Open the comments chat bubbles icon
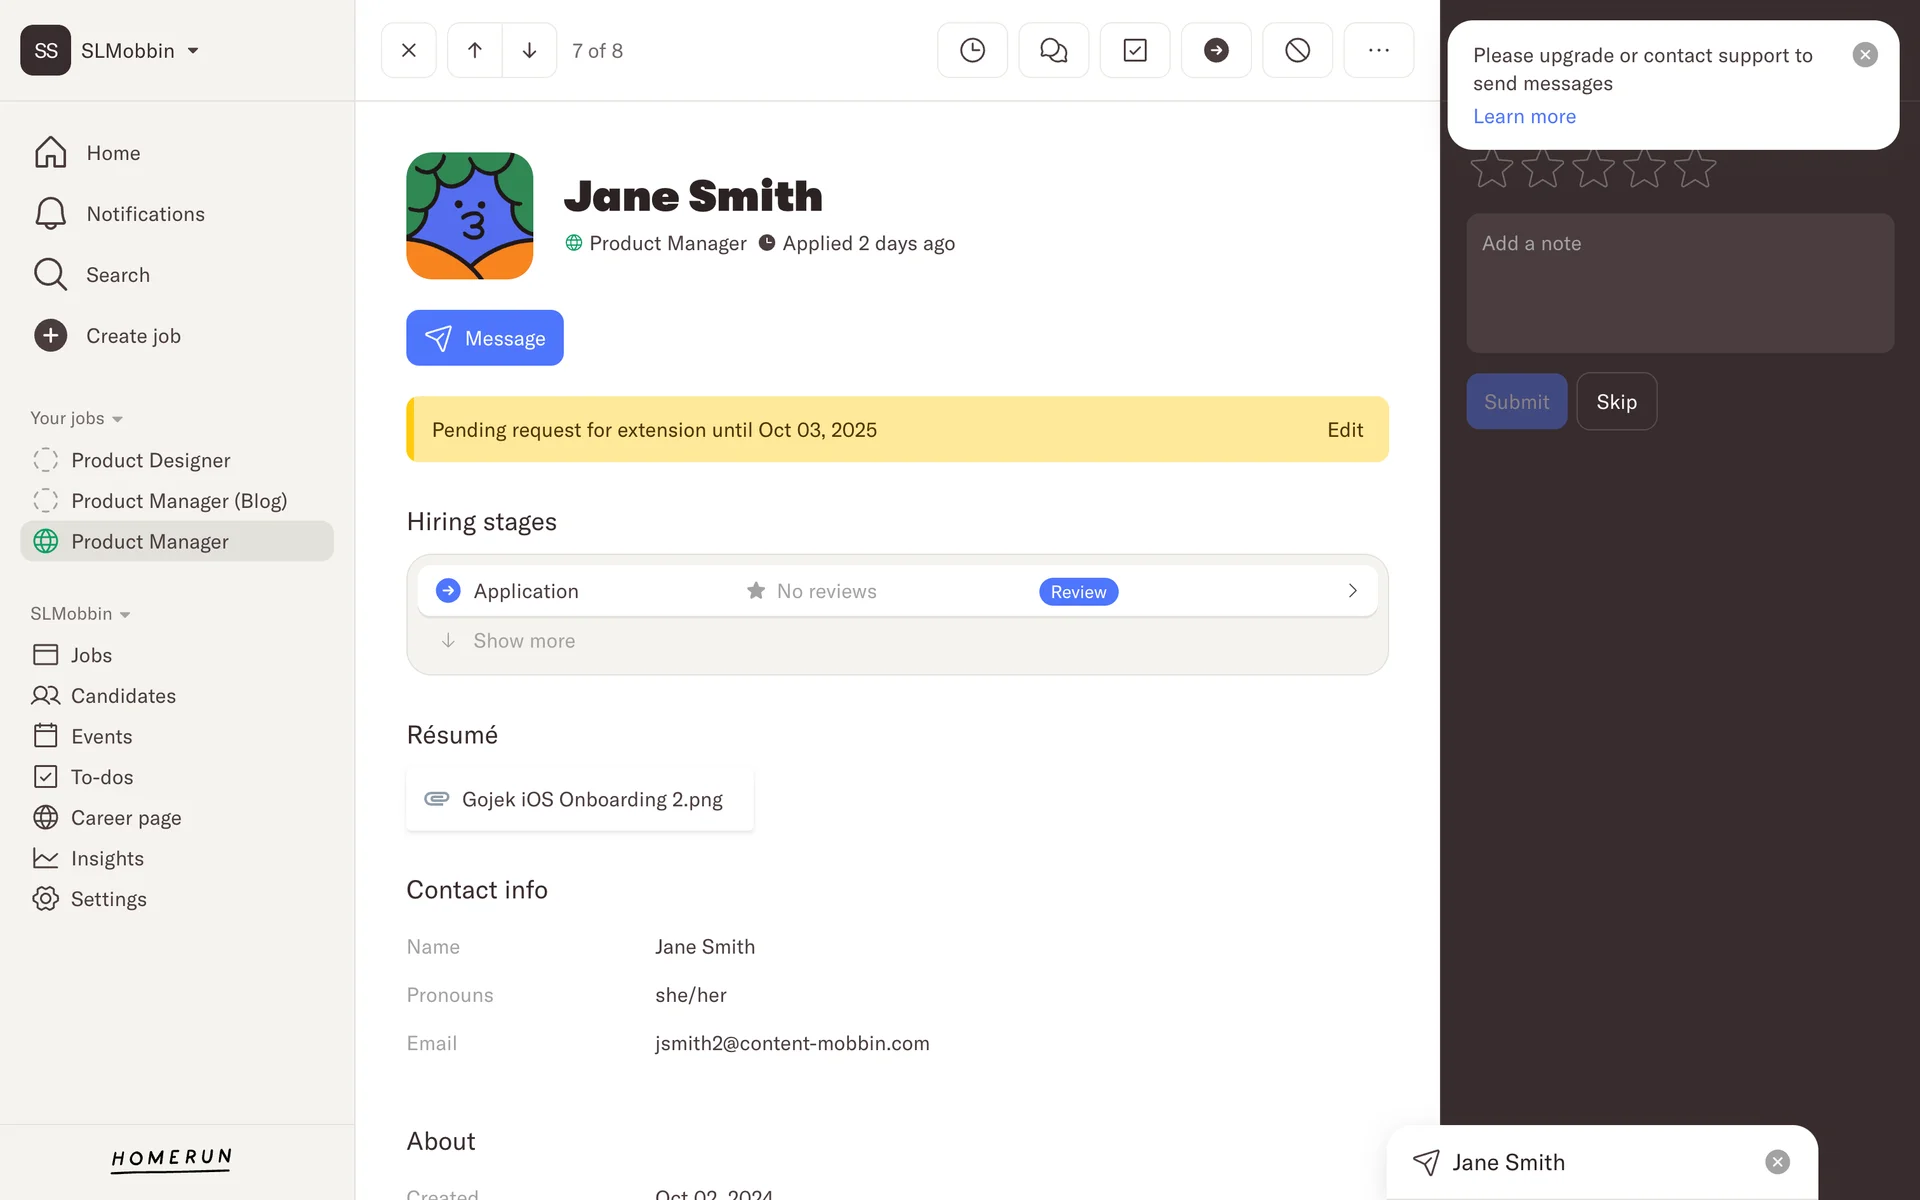The height and width of the screenshot is (1200, 1920). tap(1053, 50)
